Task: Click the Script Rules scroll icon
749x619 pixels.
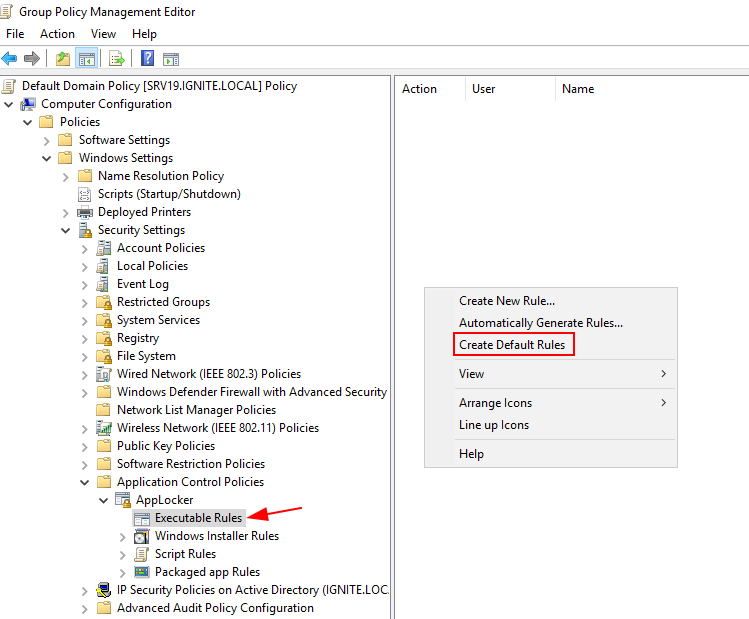Action: point(141,554)
